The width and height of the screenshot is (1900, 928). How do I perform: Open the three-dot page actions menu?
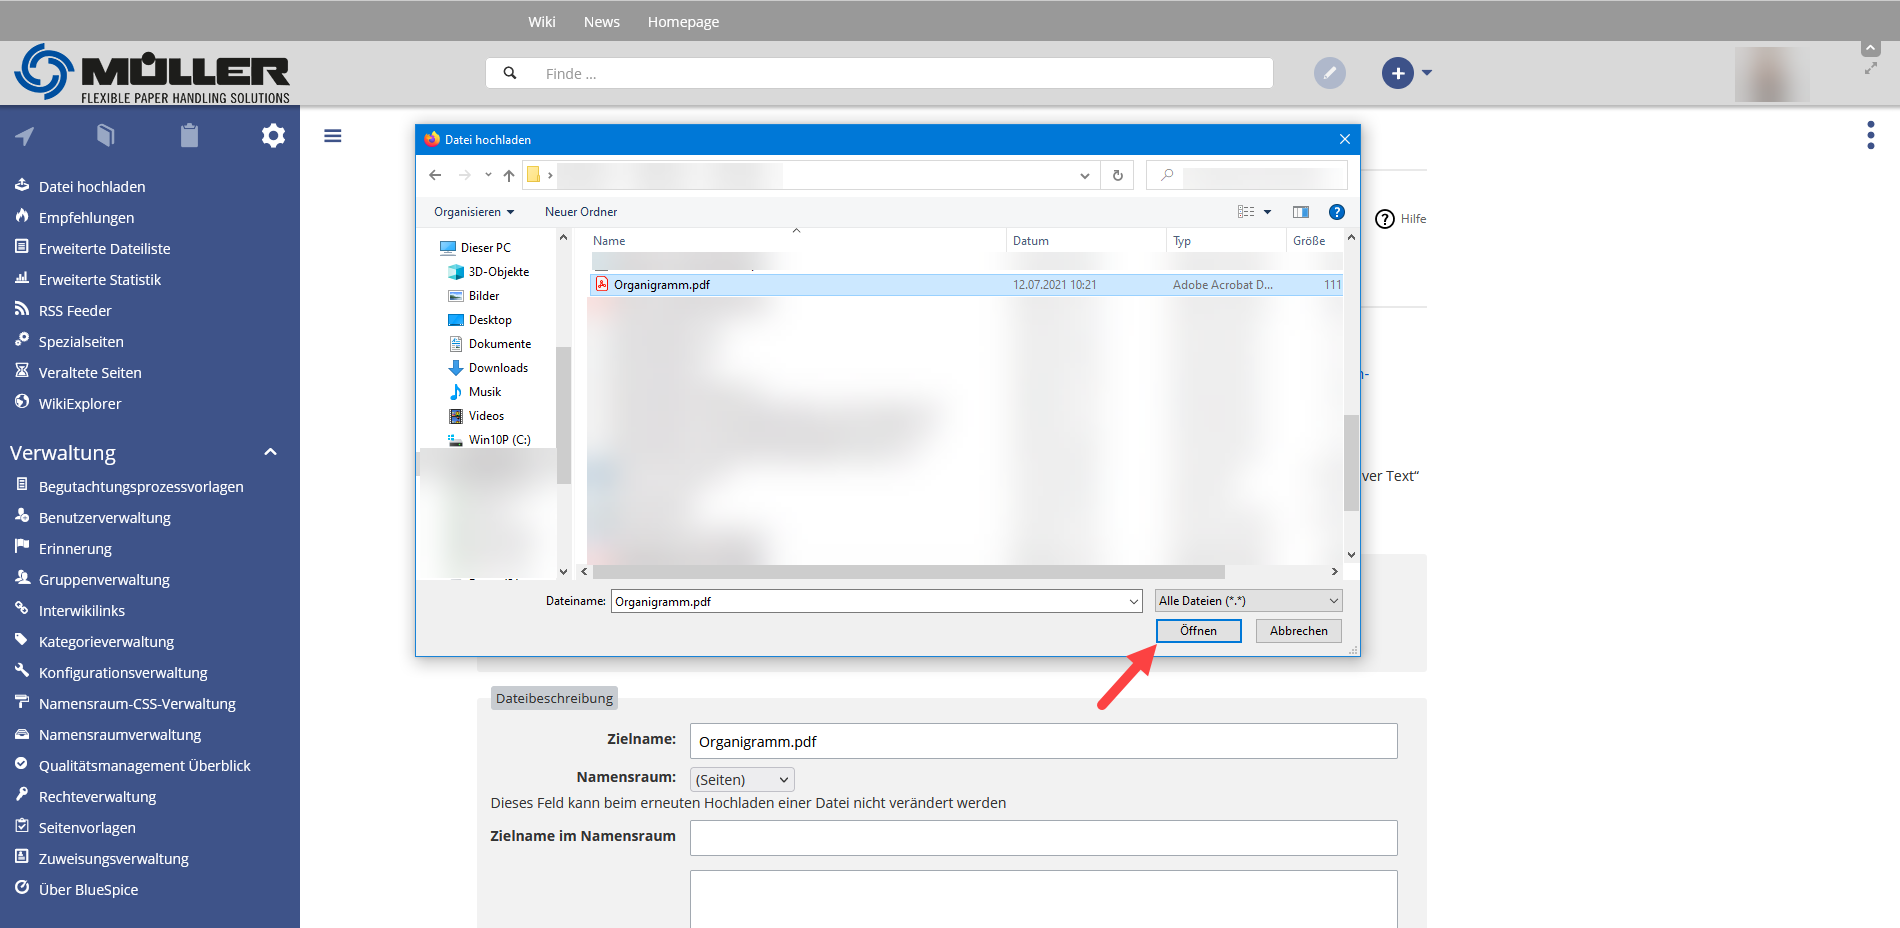(x=1870, y=135)
